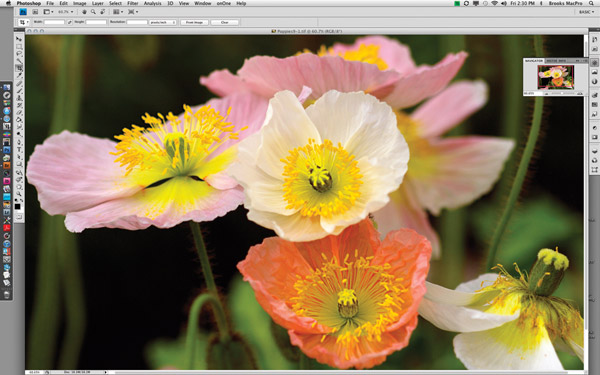Switch to the Navigator panel tab

click(x=534, y=60)
